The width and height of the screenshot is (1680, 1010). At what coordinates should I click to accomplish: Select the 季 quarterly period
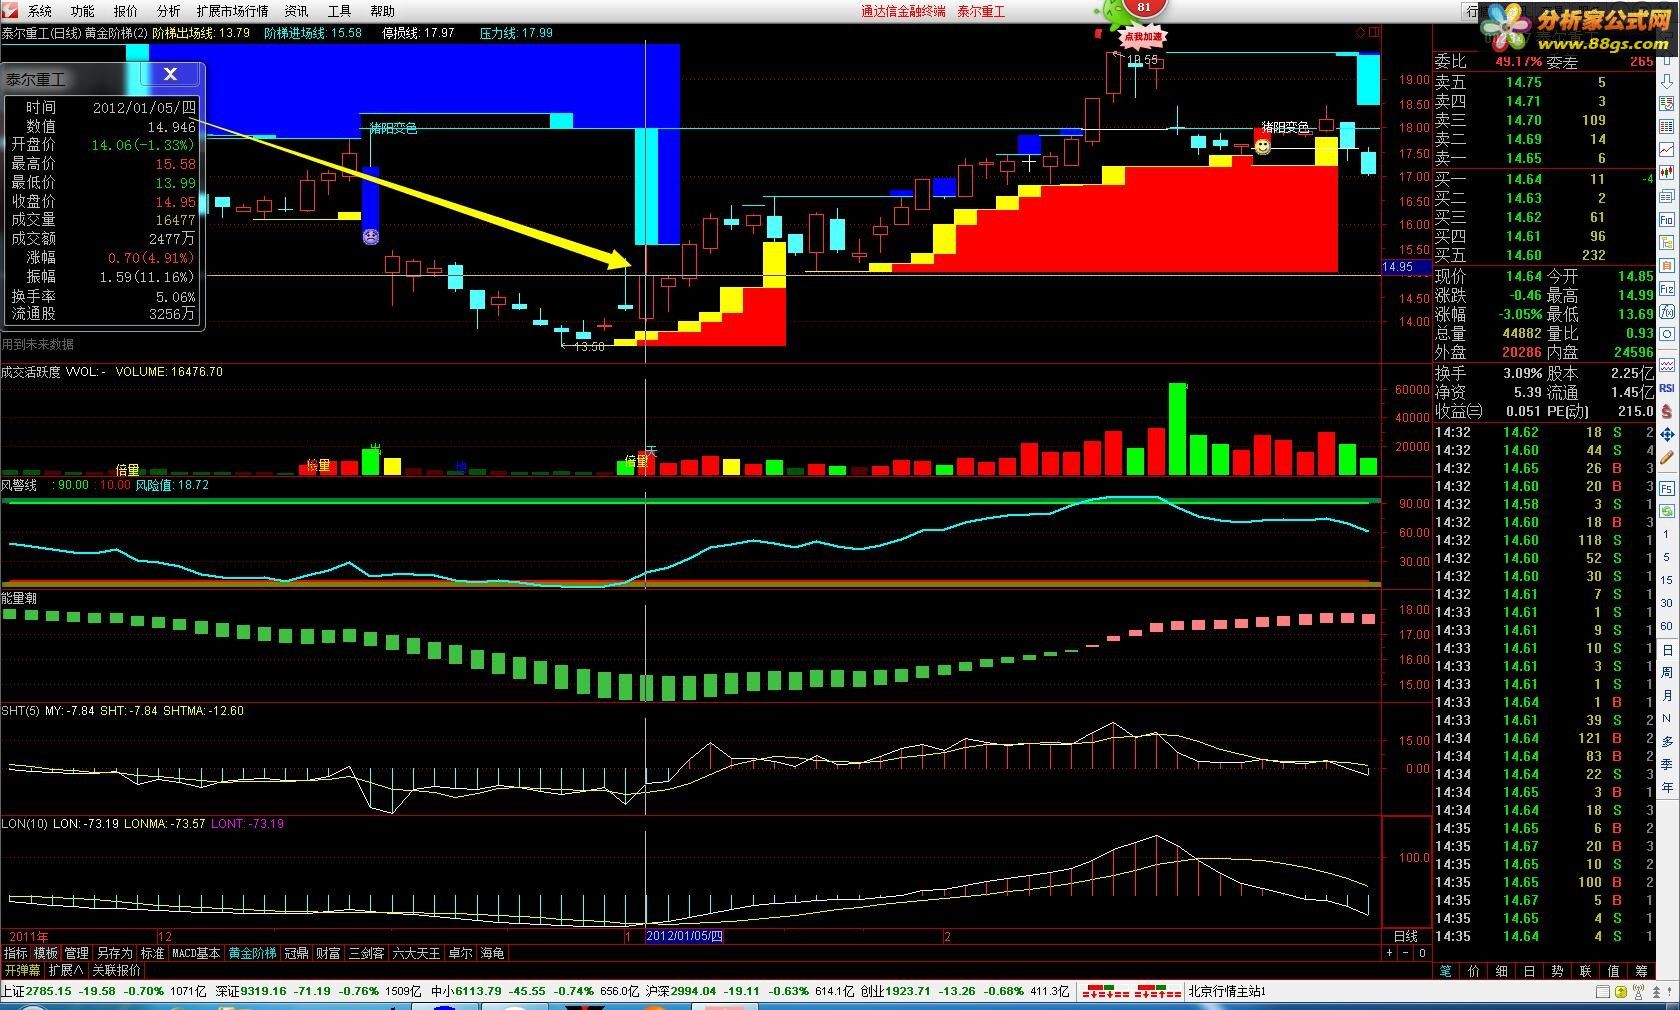point(1666,765)
